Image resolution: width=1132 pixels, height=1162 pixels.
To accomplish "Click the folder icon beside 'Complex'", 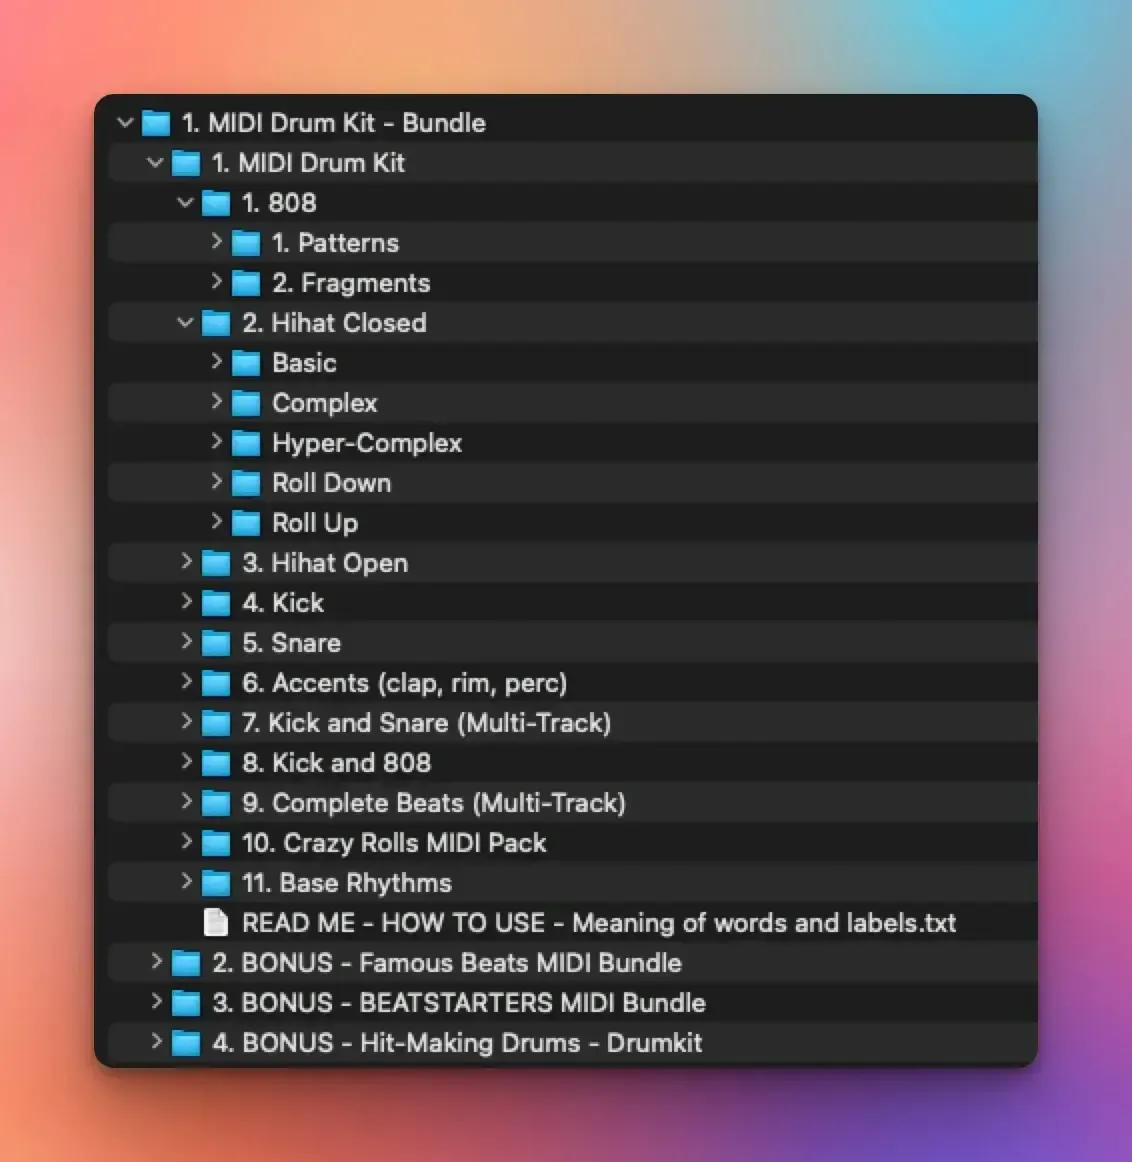I will (246, 403).
